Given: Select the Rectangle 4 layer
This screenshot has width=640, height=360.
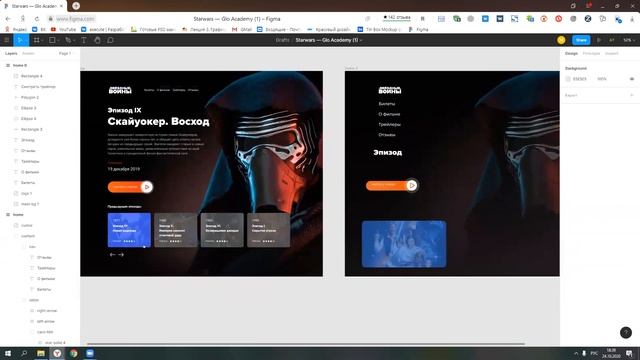Looking at the screenshot, I should pyautogui.click(x=31, y=76).
